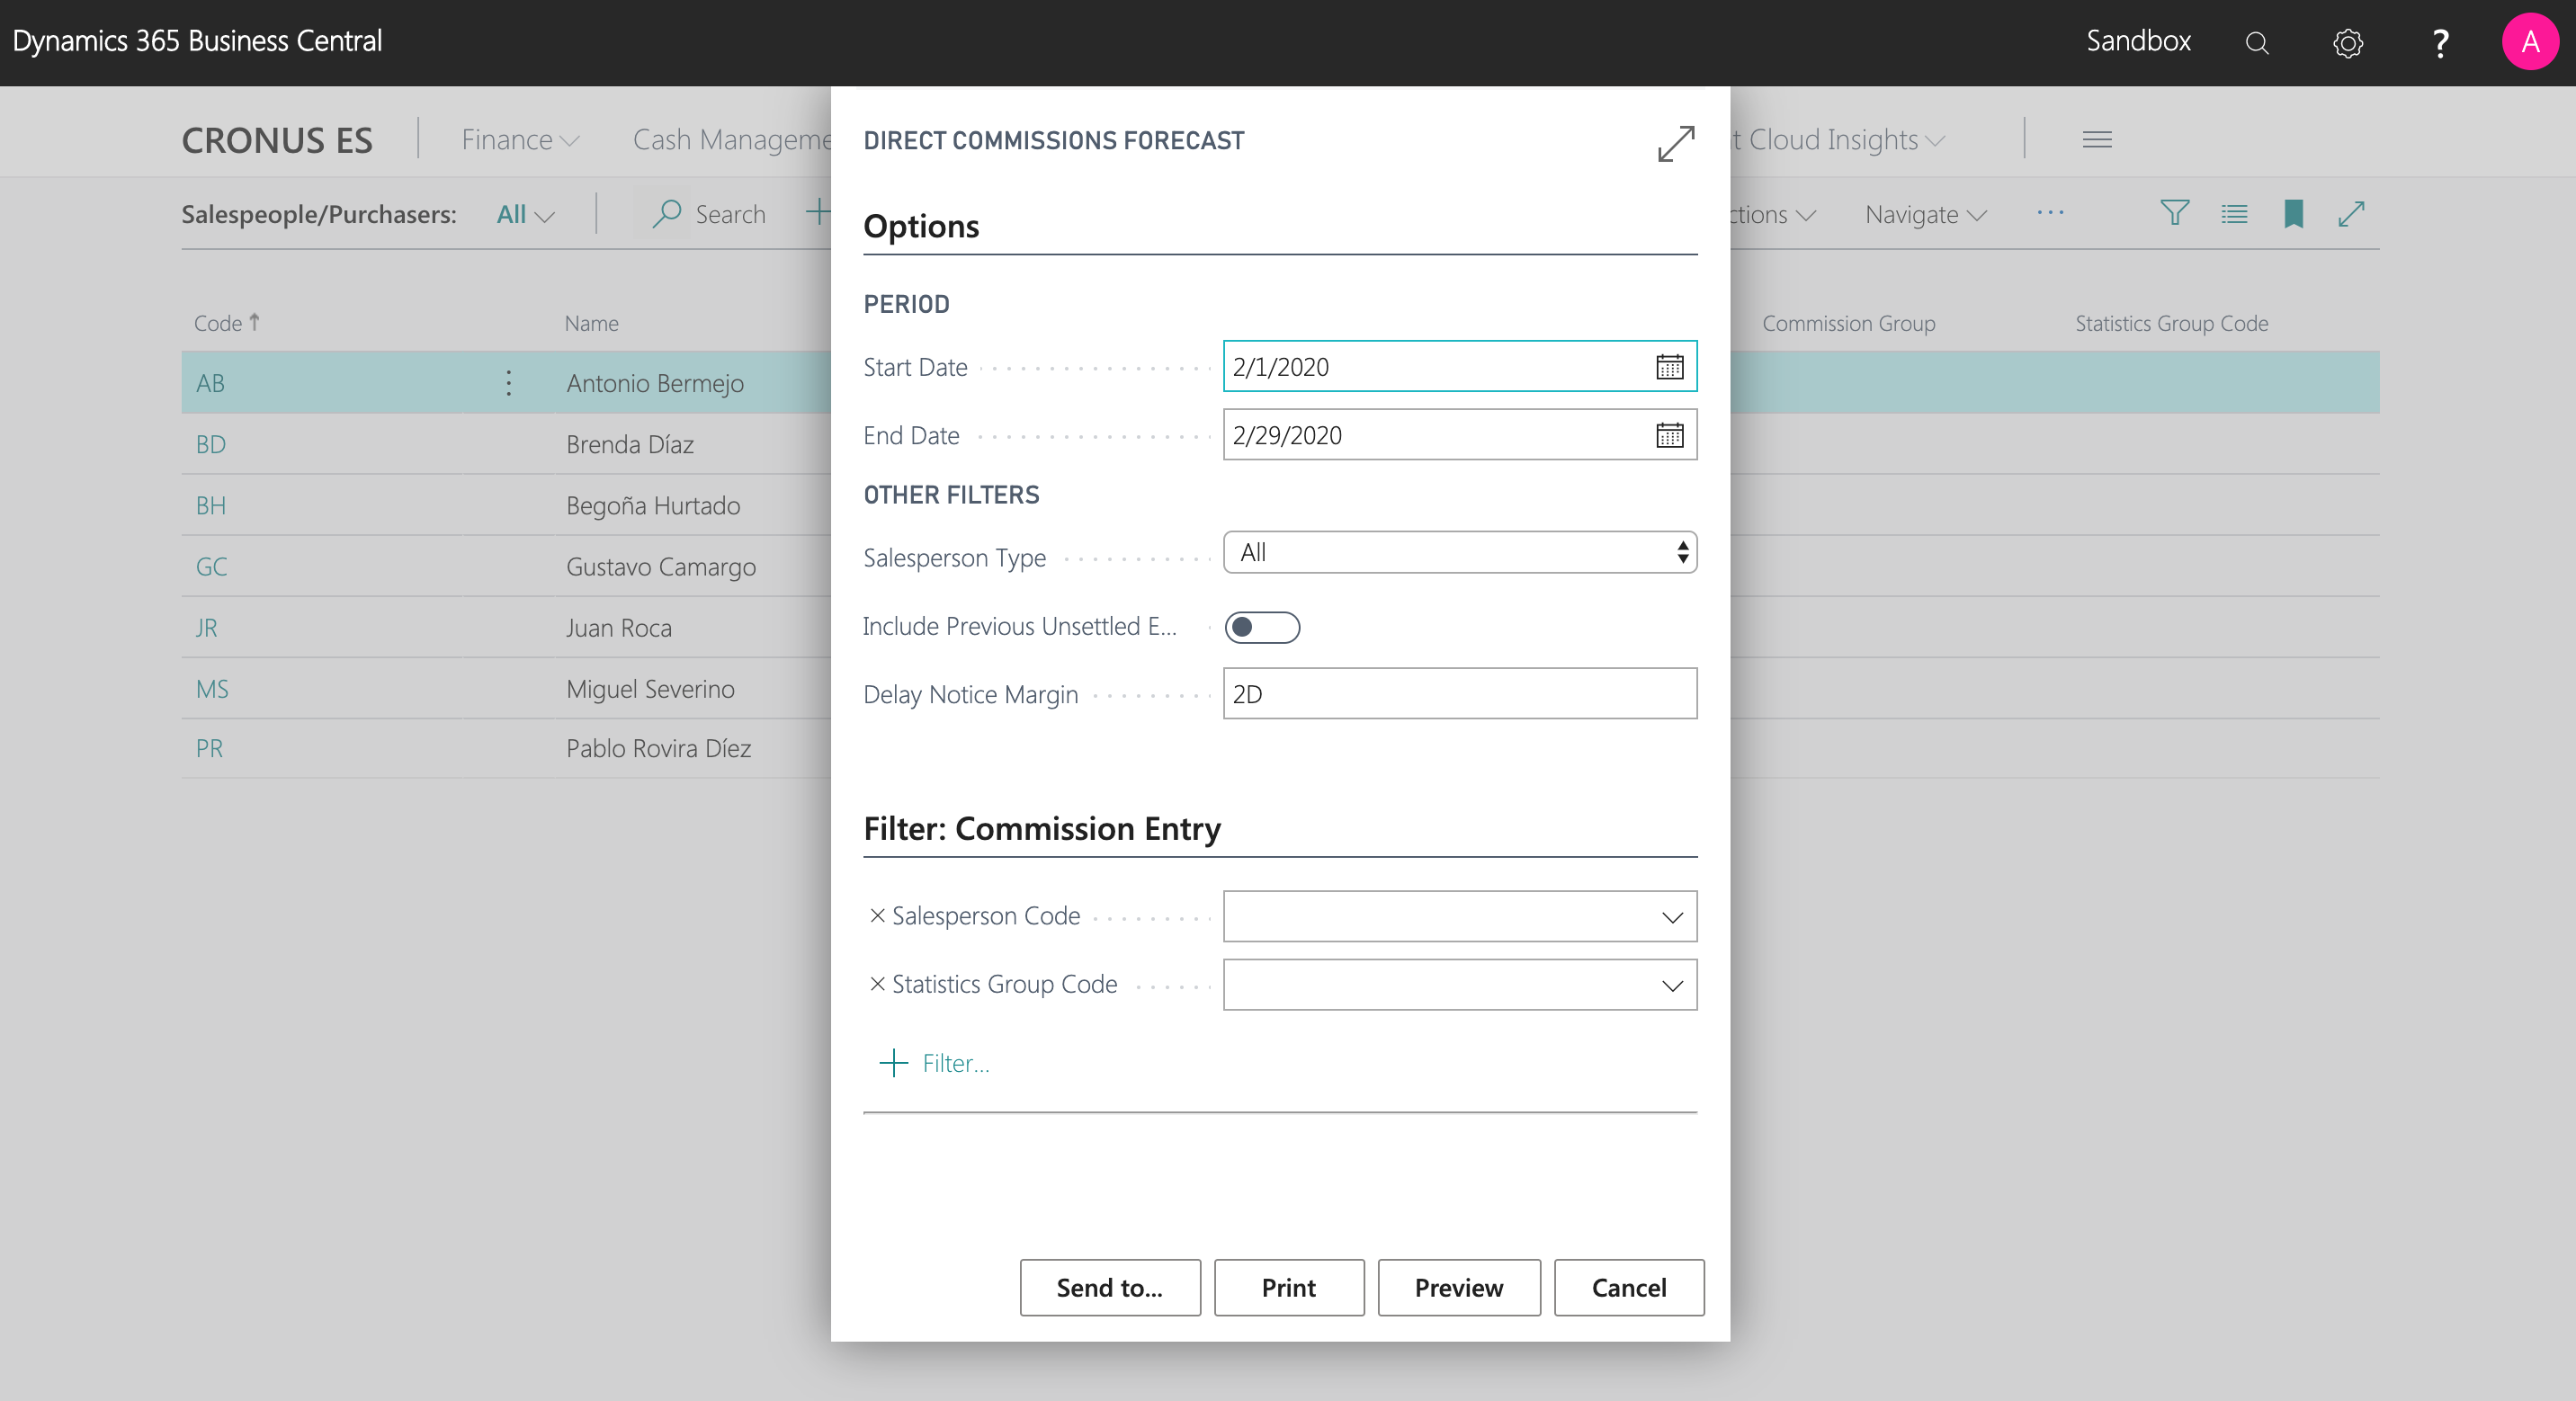2576x1401 pixels.
Task: Open the partially hidden Actions menu
Action: pos(1773,214)
